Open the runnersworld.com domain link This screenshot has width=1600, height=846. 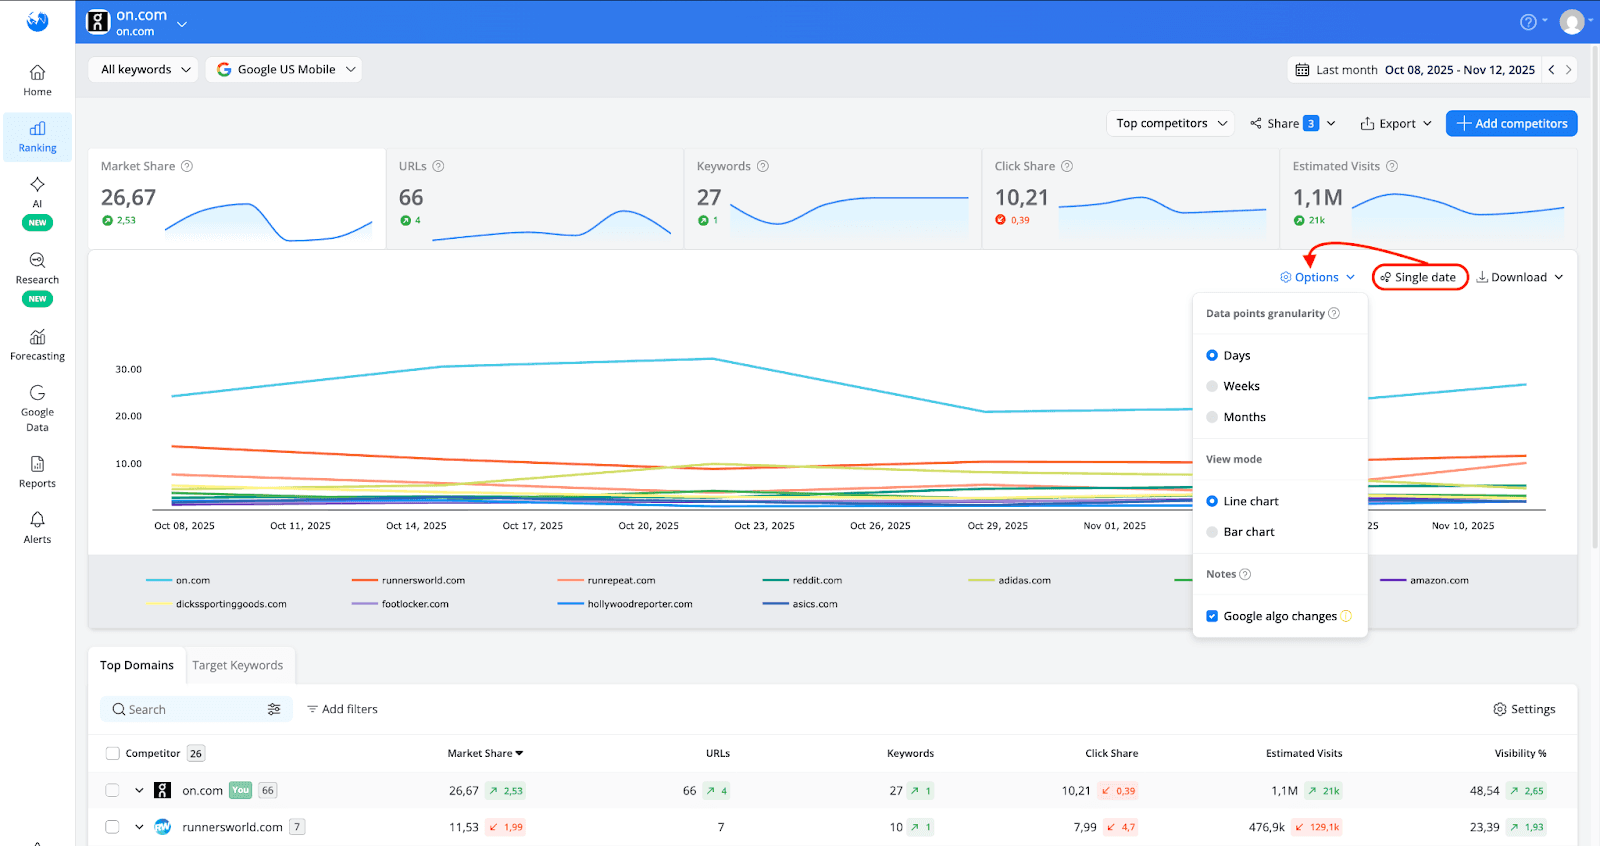pyautogui.click(x=232, y=827)
